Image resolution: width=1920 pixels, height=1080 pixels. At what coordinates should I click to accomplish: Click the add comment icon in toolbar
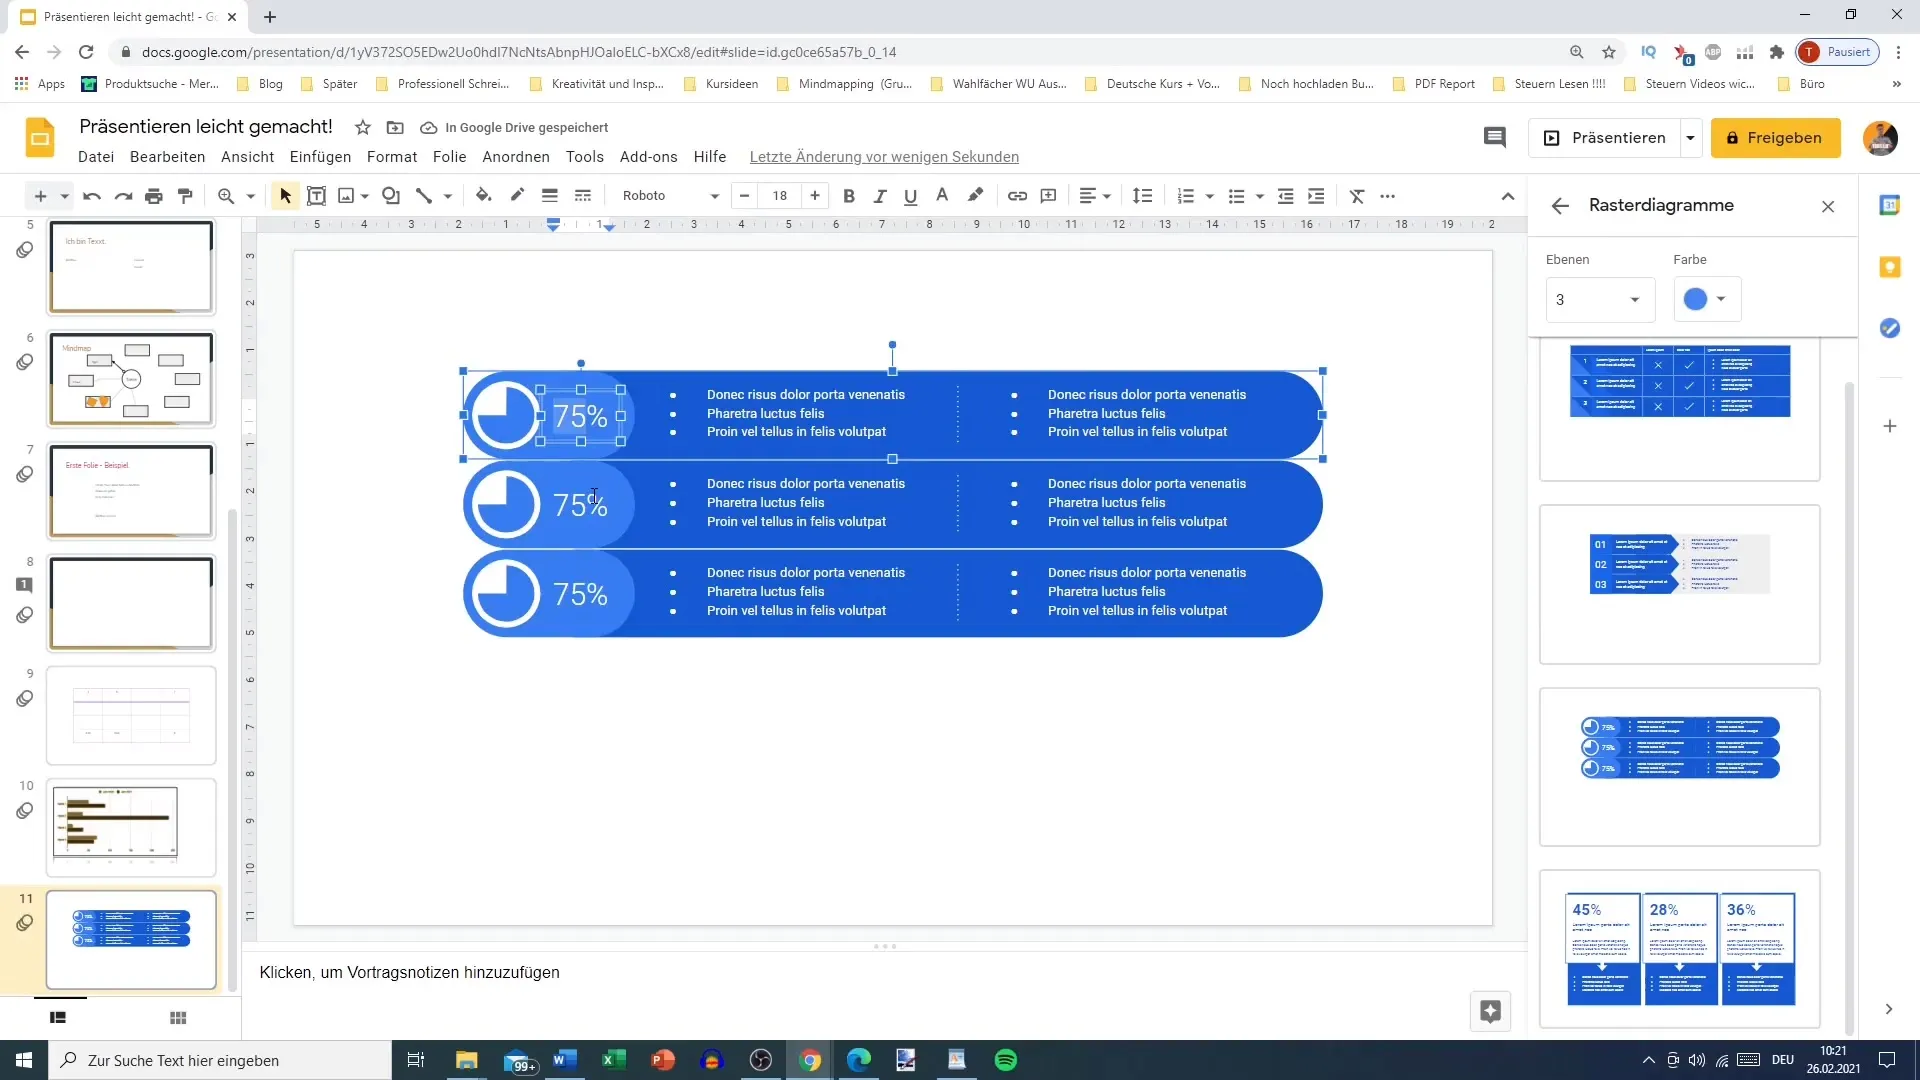1049,196
